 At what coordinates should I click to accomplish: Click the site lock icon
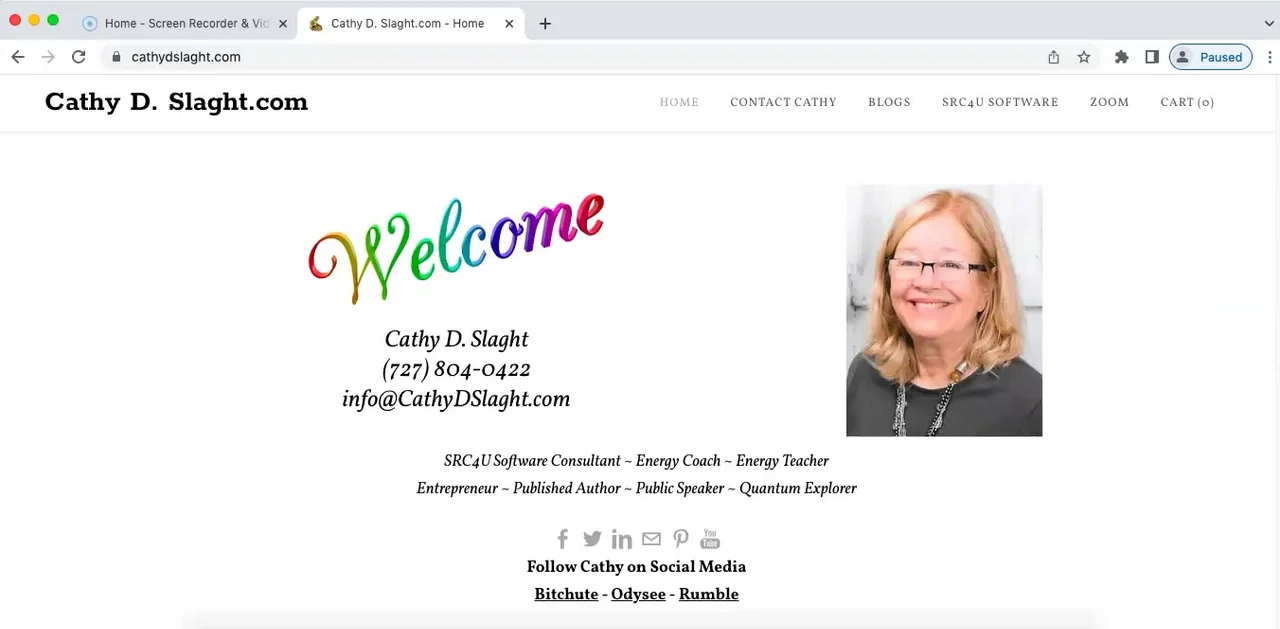click(117, 57)
